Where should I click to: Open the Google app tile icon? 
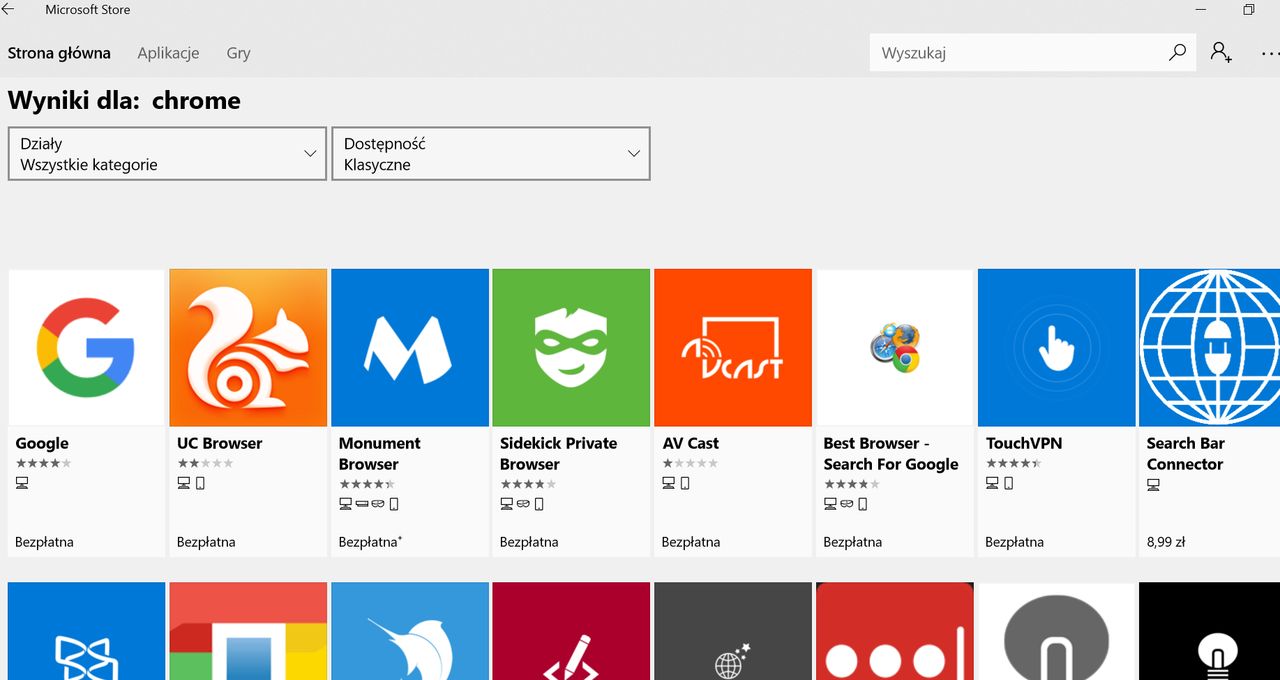(x=86, y=348)
